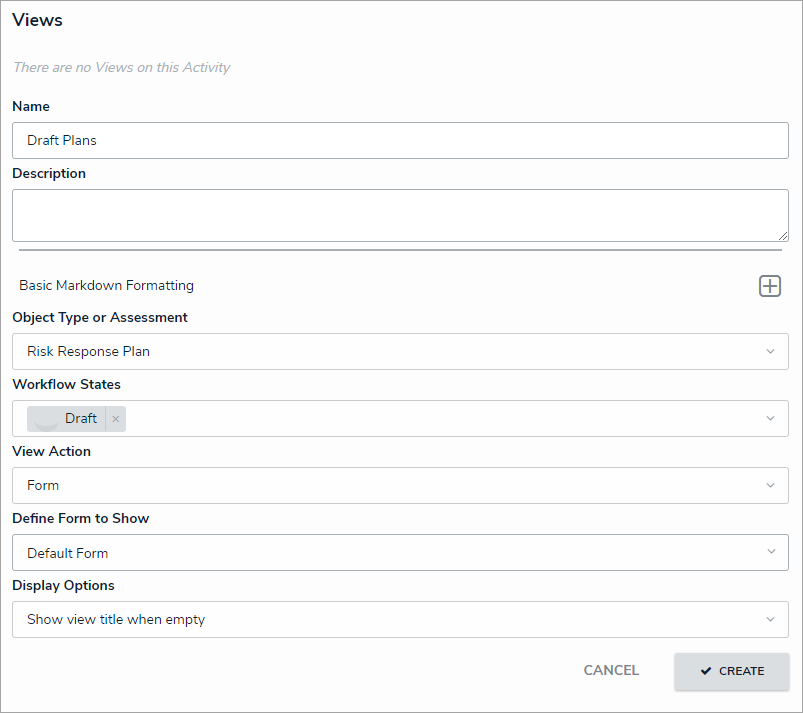Image resolution: width=803 pixels, height=713 pixels.
Task: Grab the Description box resize handle
Action: 782,235
